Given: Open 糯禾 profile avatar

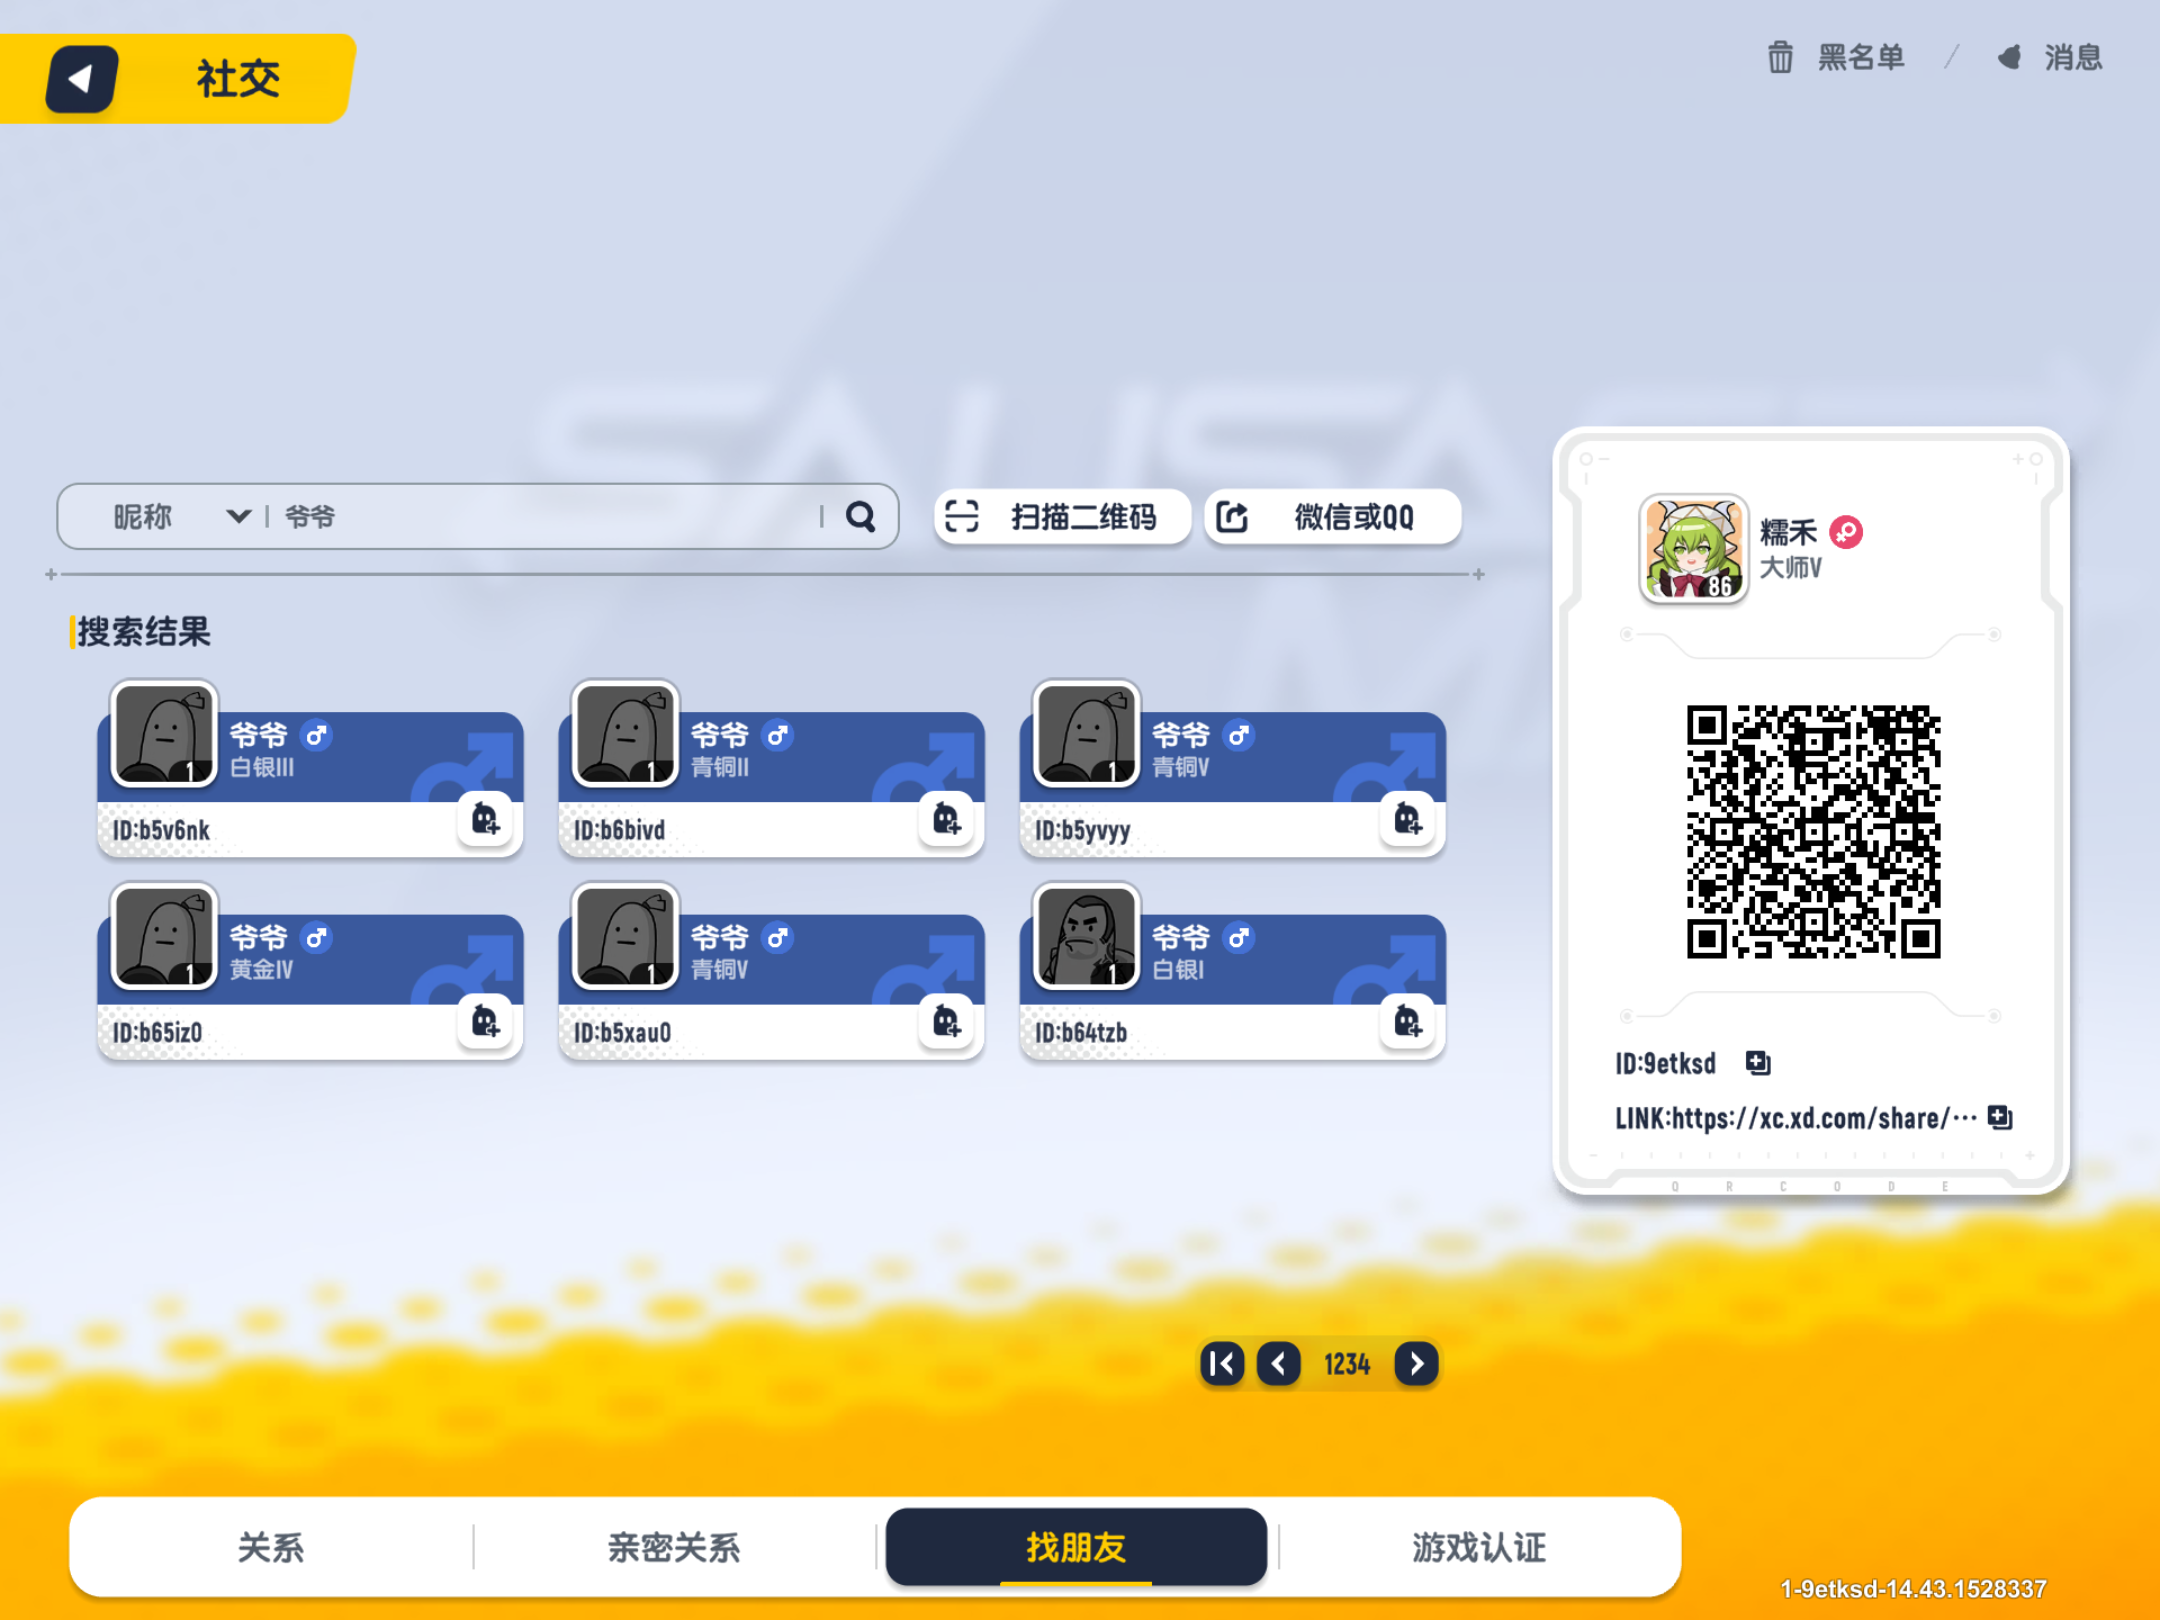Looking at the screenshot, I should (x=1693, y=548).
